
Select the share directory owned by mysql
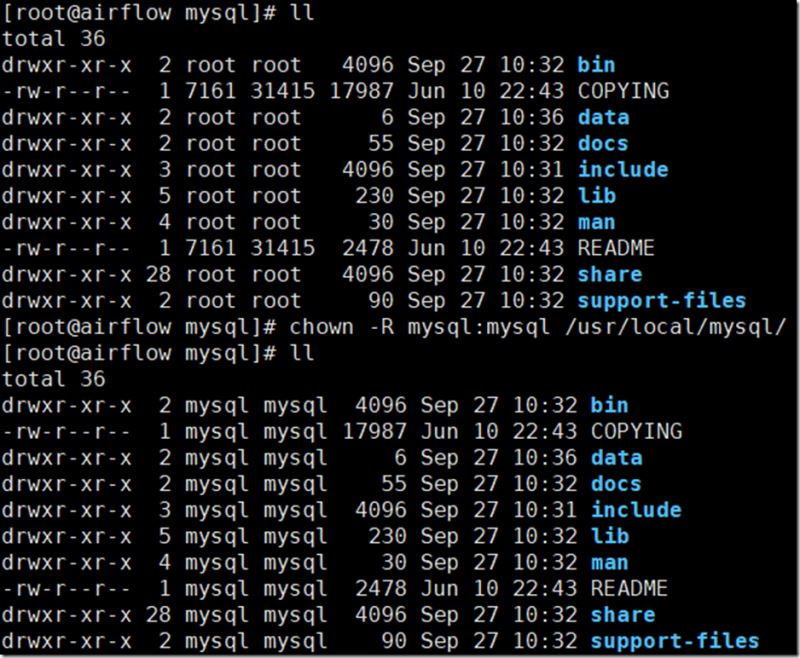point(622,614)
